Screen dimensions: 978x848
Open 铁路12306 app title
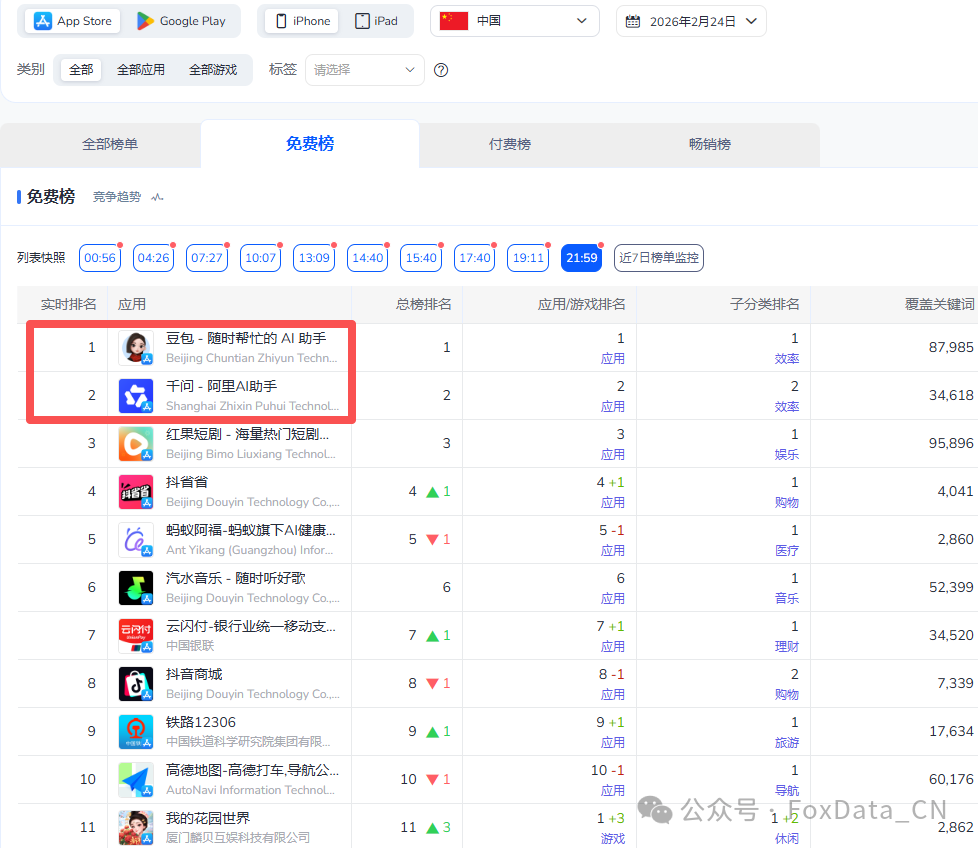[201, 722]
